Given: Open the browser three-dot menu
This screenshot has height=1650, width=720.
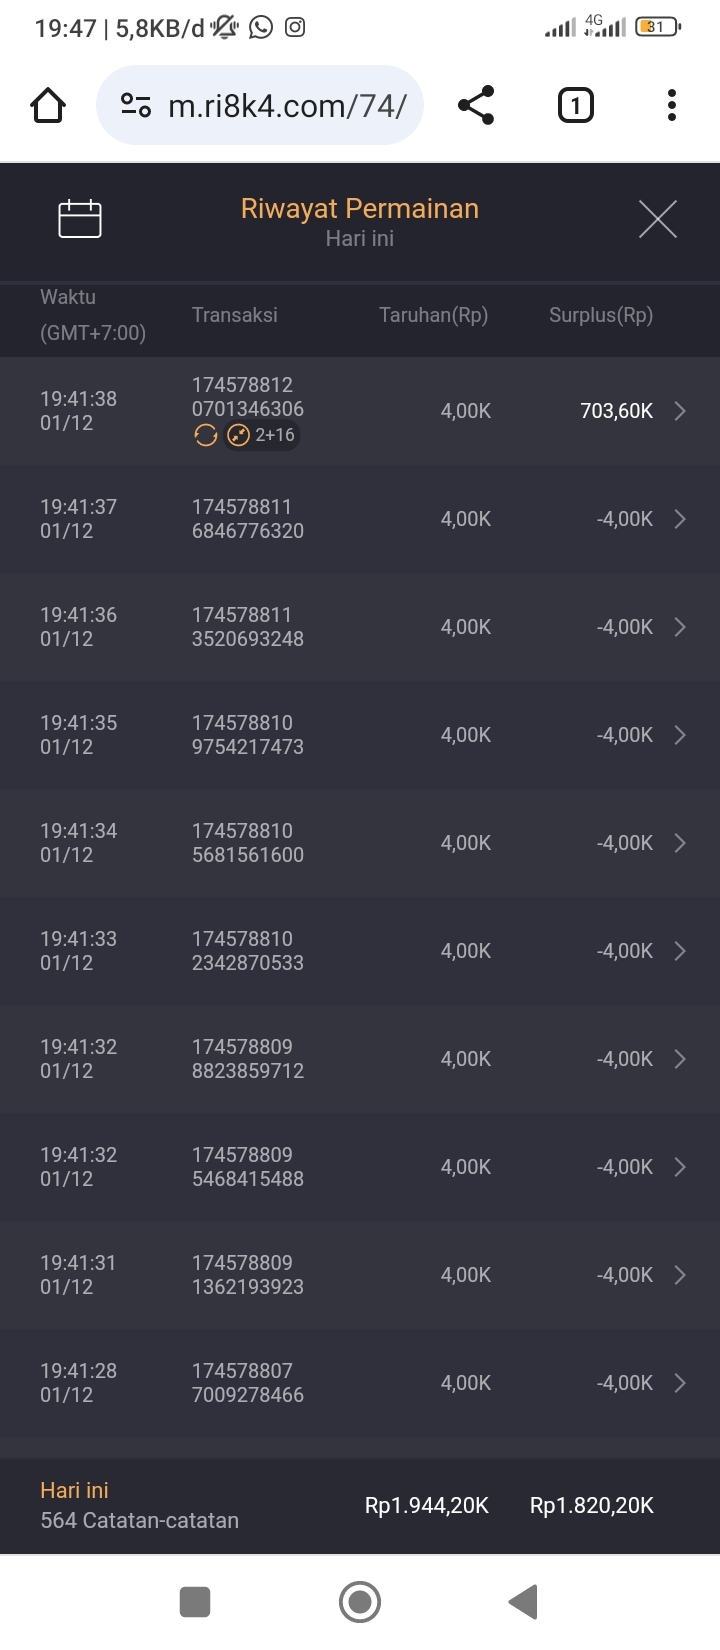Looking at the screenshot, I should [671, 105].
